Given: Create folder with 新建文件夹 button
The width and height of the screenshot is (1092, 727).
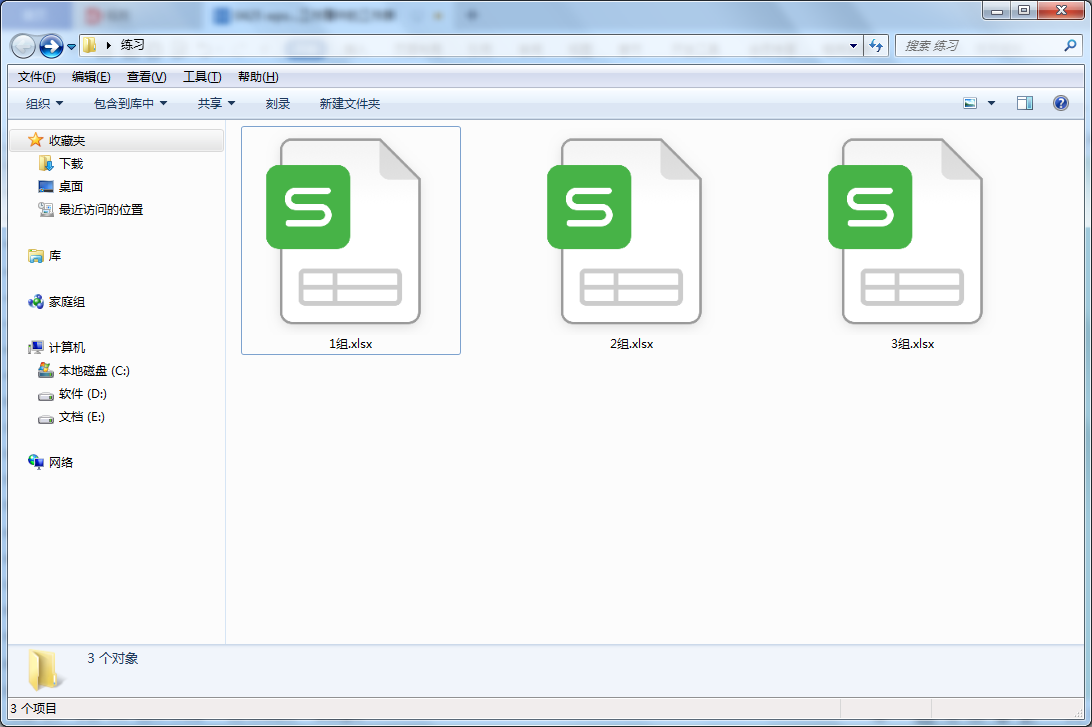Looking at the screenshot, I should [x=350, y=104].
